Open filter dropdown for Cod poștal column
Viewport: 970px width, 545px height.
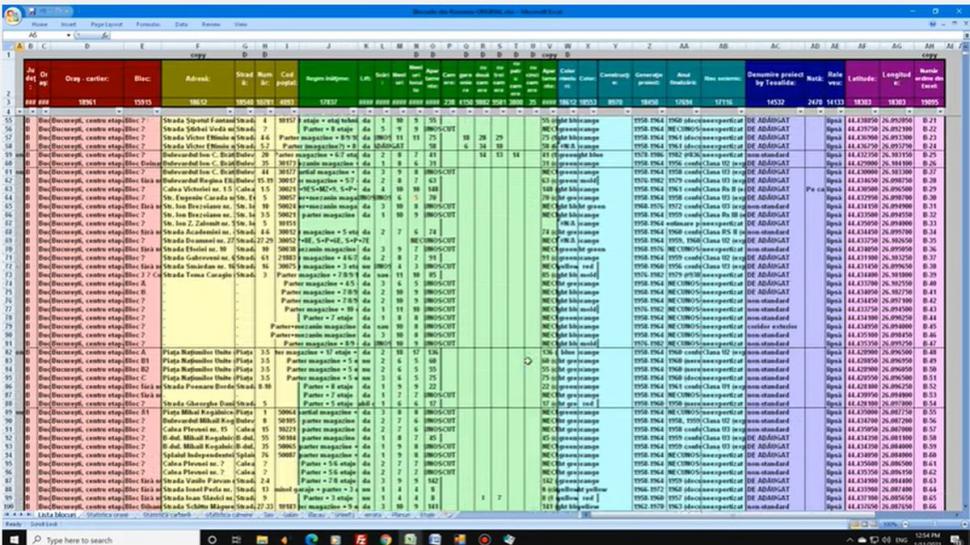pos(293,111)
